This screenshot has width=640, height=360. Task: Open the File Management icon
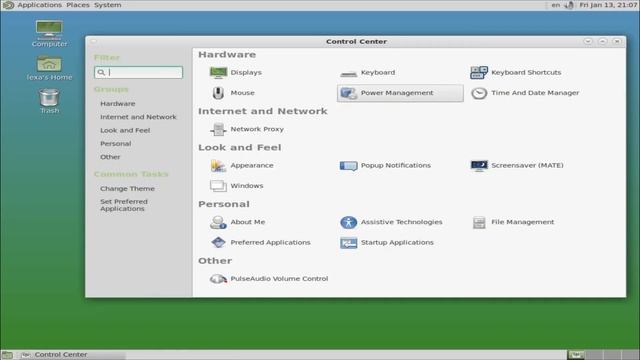[x=479, y=222]
